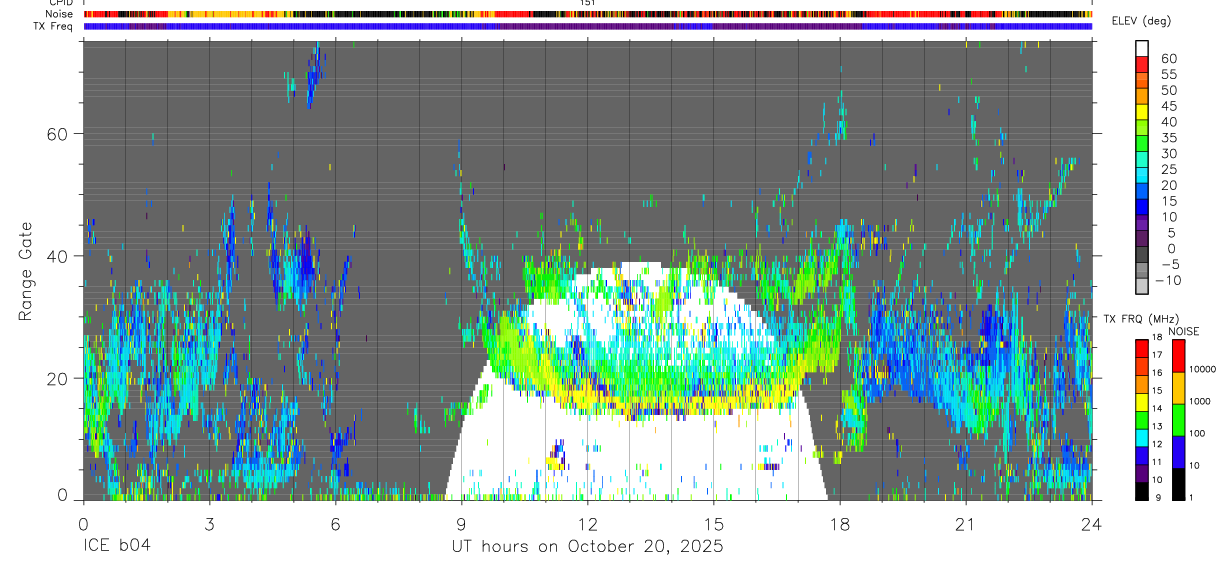This screenshot has height=567, width=1228.
Task: Click the noise status color bar above the plot
Action: [587, 14]
